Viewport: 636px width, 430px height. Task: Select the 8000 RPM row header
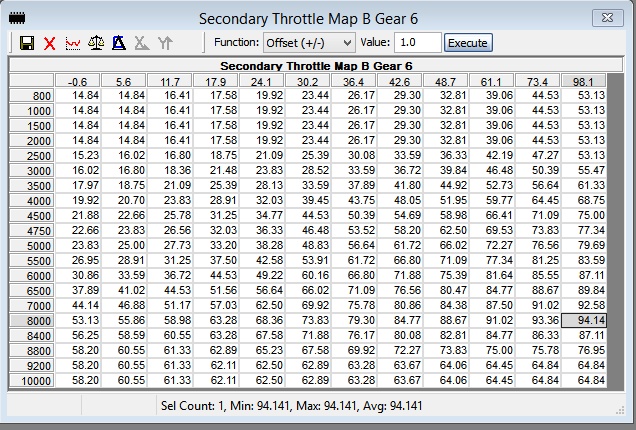[32, 320]
